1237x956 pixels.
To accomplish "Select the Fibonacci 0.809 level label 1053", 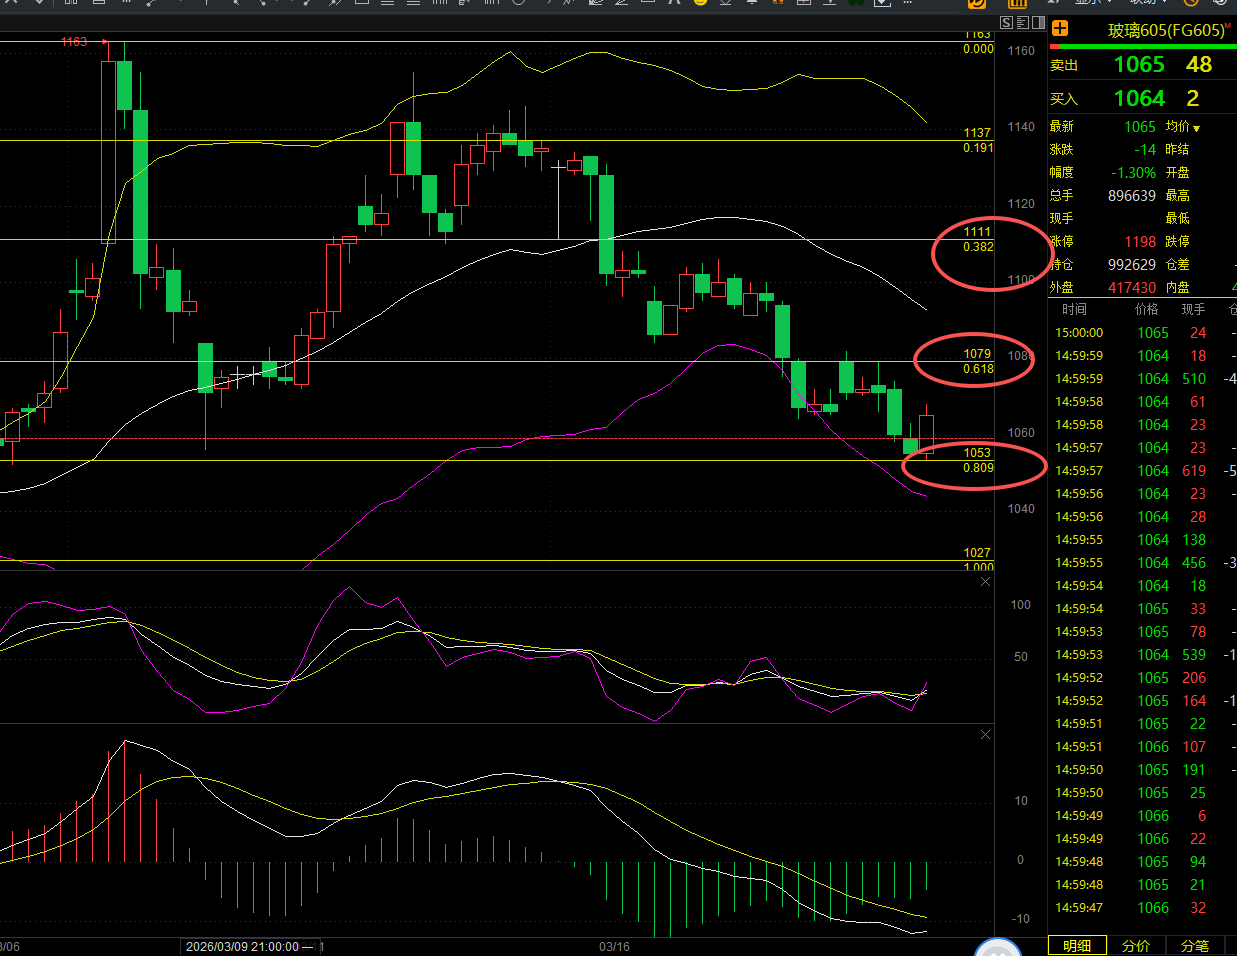I will pyautogui.click(x=977, y=453).
